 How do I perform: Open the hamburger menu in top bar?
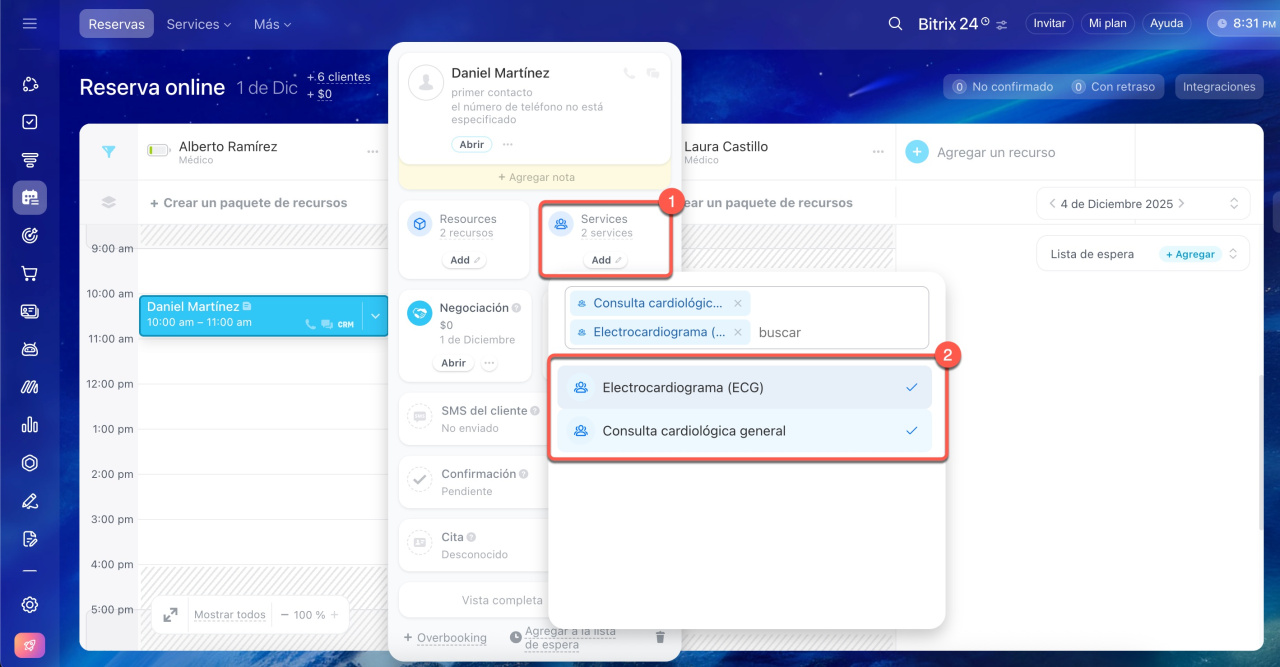30,23
